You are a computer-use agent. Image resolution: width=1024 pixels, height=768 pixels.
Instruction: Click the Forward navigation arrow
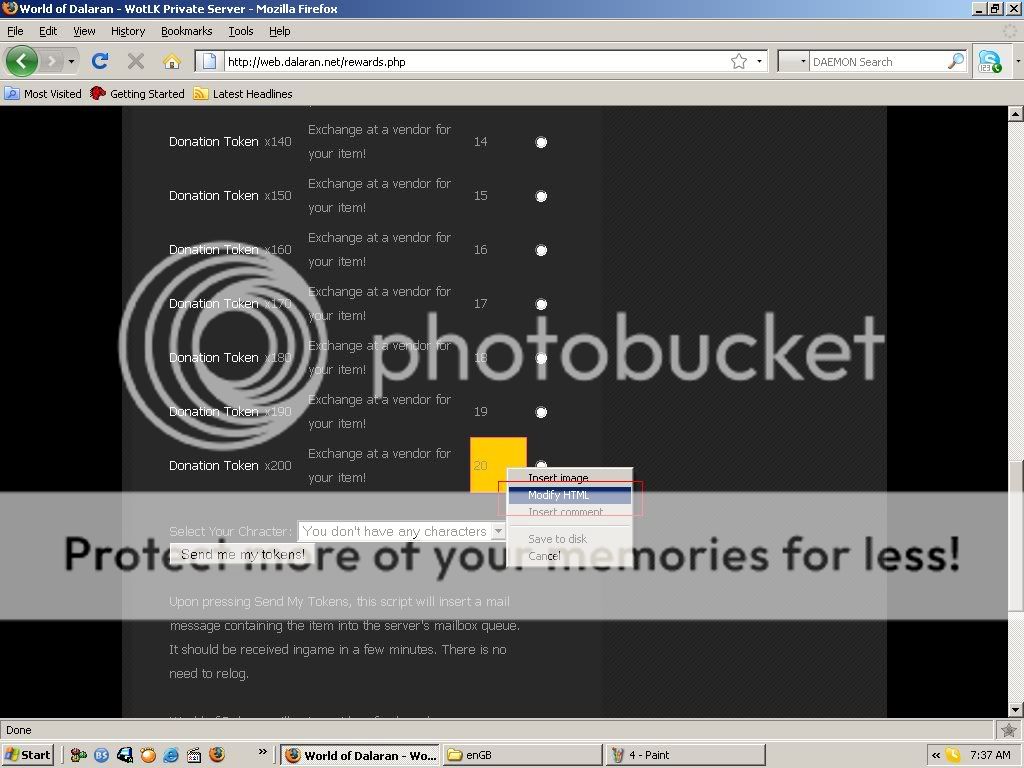pos(52,61)
